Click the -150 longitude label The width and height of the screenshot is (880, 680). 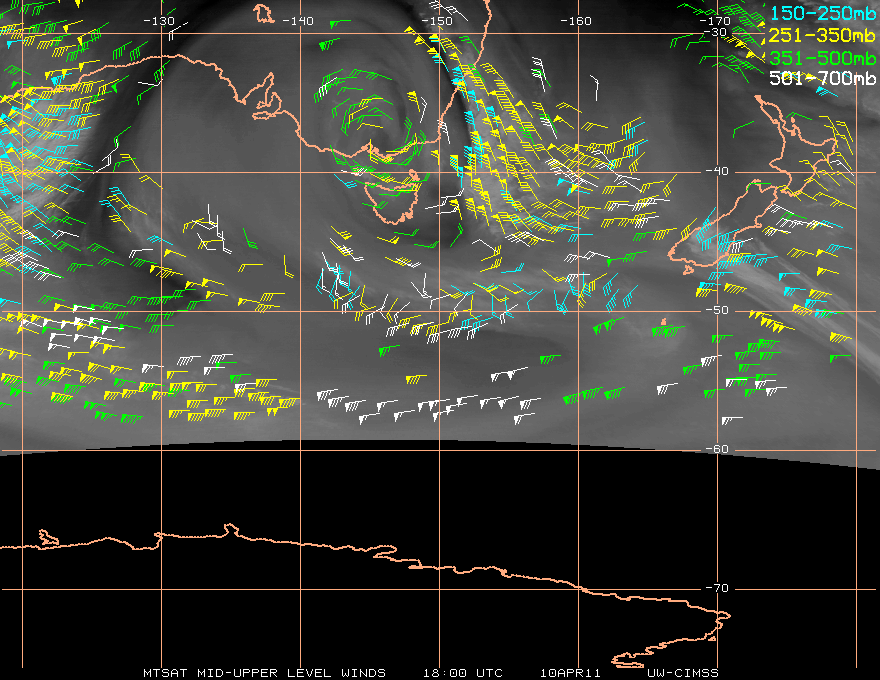click(x=437, y=21)
